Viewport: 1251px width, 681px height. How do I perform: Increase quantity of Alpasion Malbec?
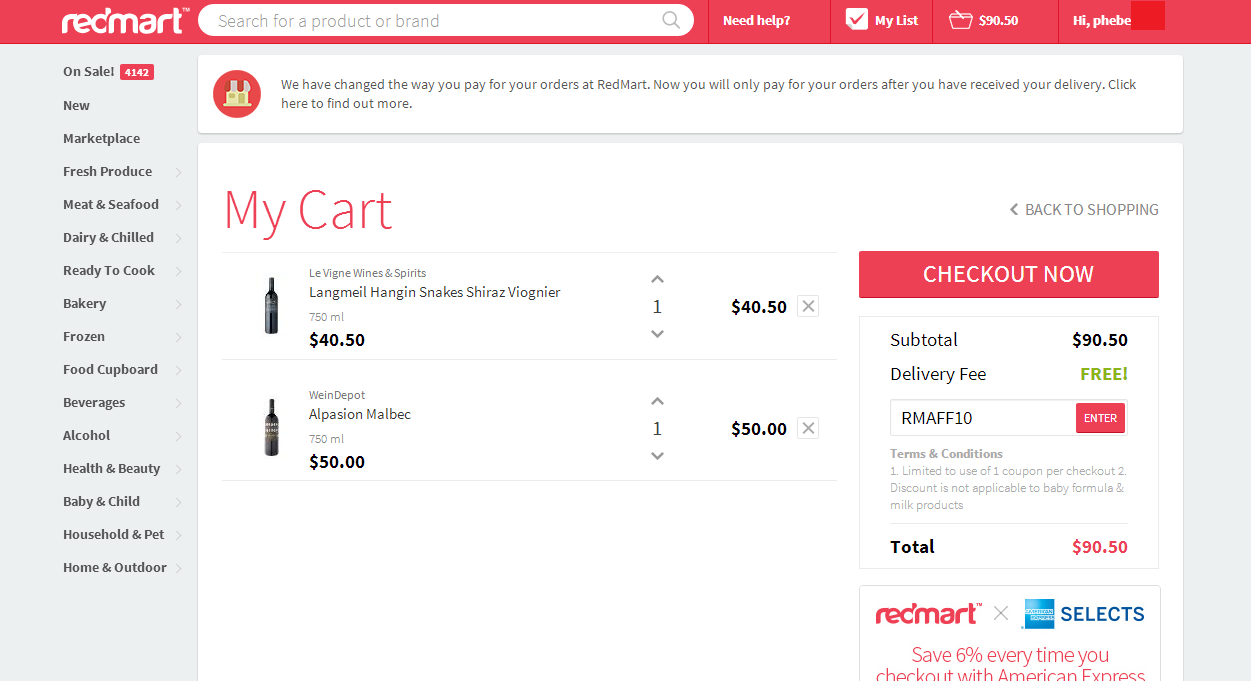coord(657,402)
